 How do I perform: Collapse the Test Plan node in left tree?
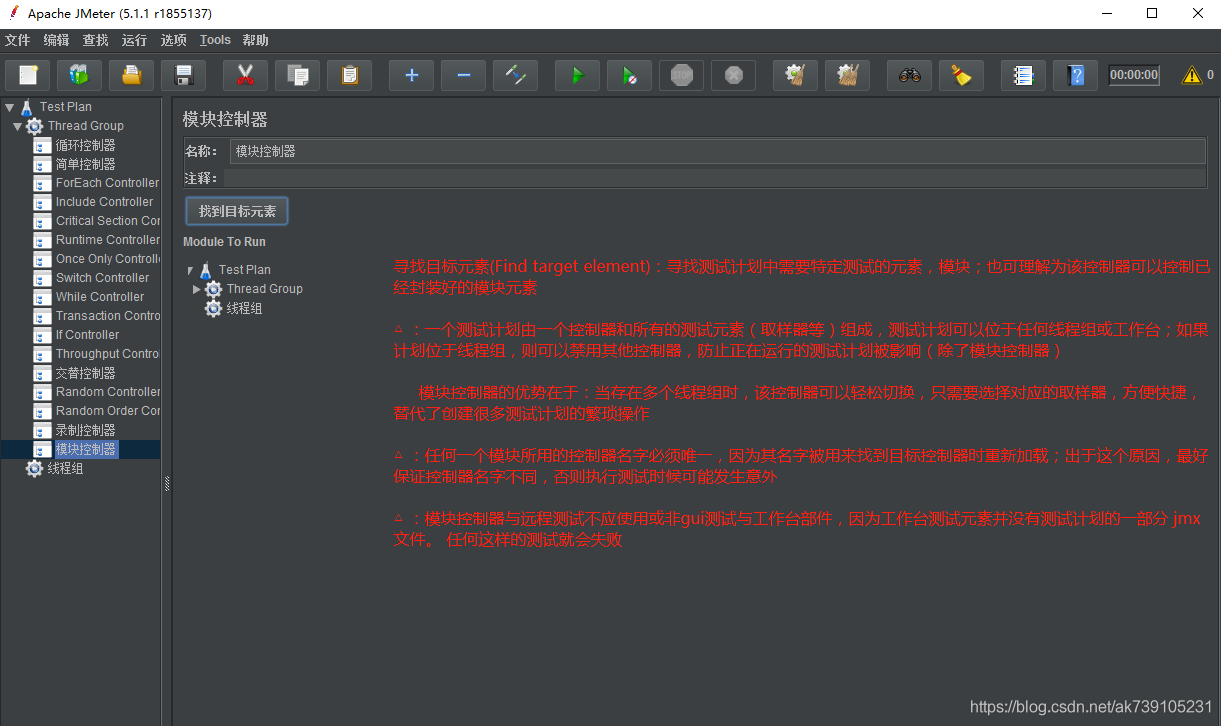(x=9, y=107)
